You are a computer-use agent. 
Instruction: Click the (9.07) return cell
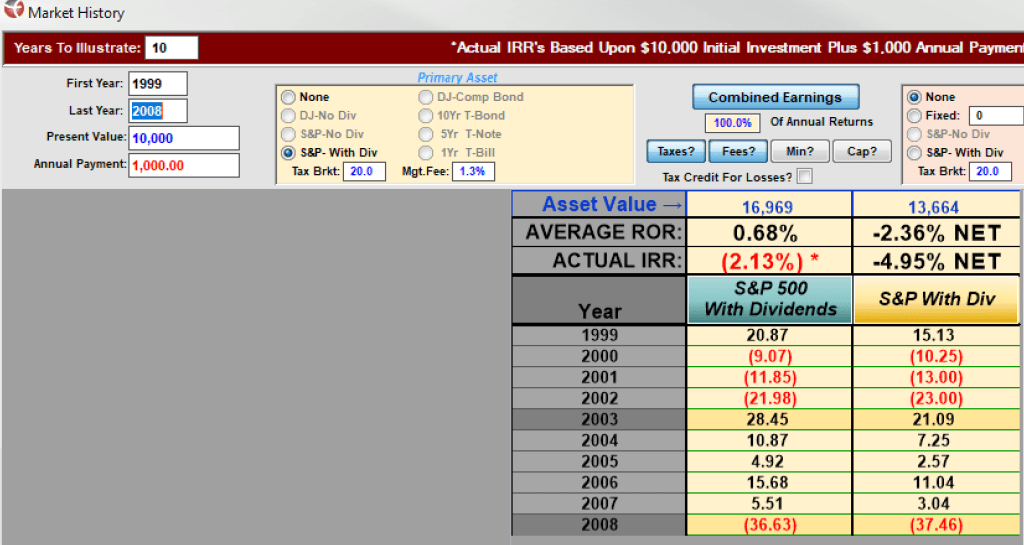coord(769,356)
